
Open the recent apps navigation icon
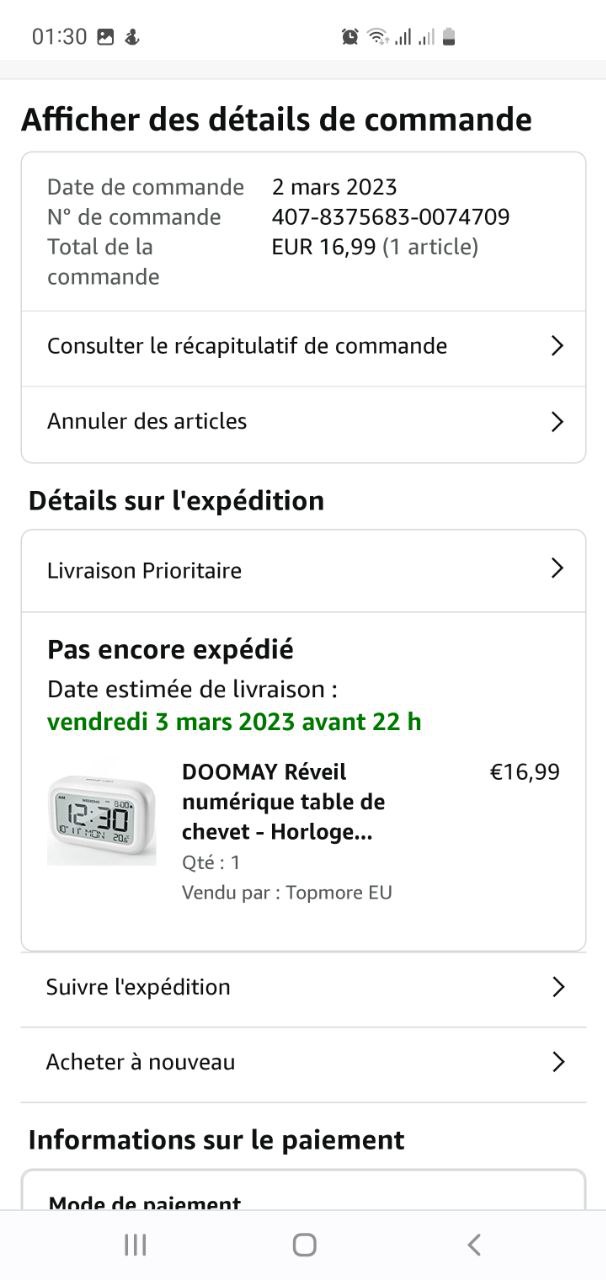click(x=135, y=1244)
